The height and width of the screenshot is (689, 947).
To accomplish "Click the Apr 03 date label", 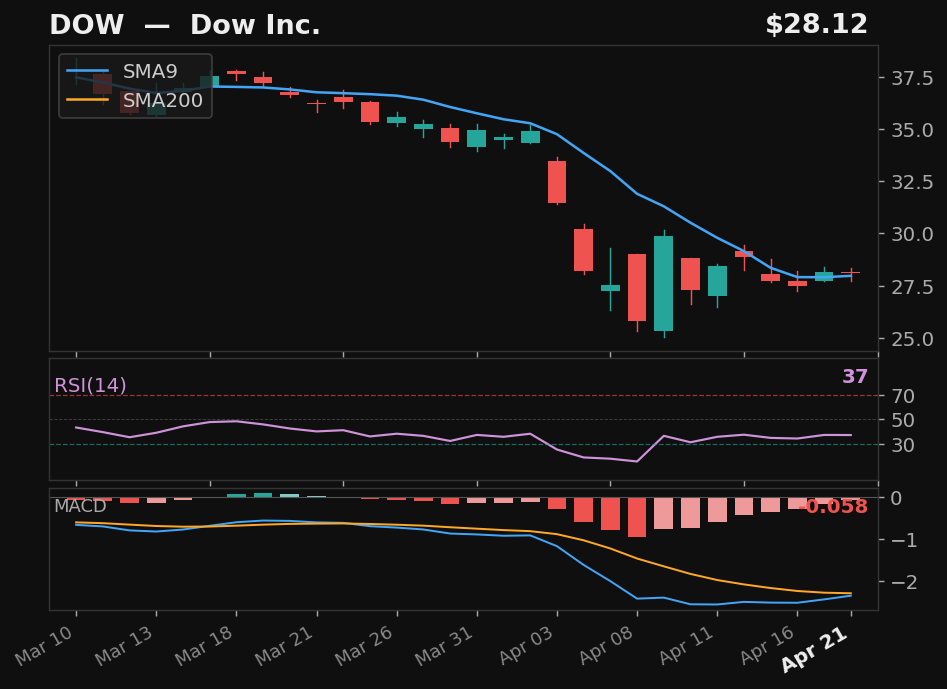I will click(x=525, y=645).
